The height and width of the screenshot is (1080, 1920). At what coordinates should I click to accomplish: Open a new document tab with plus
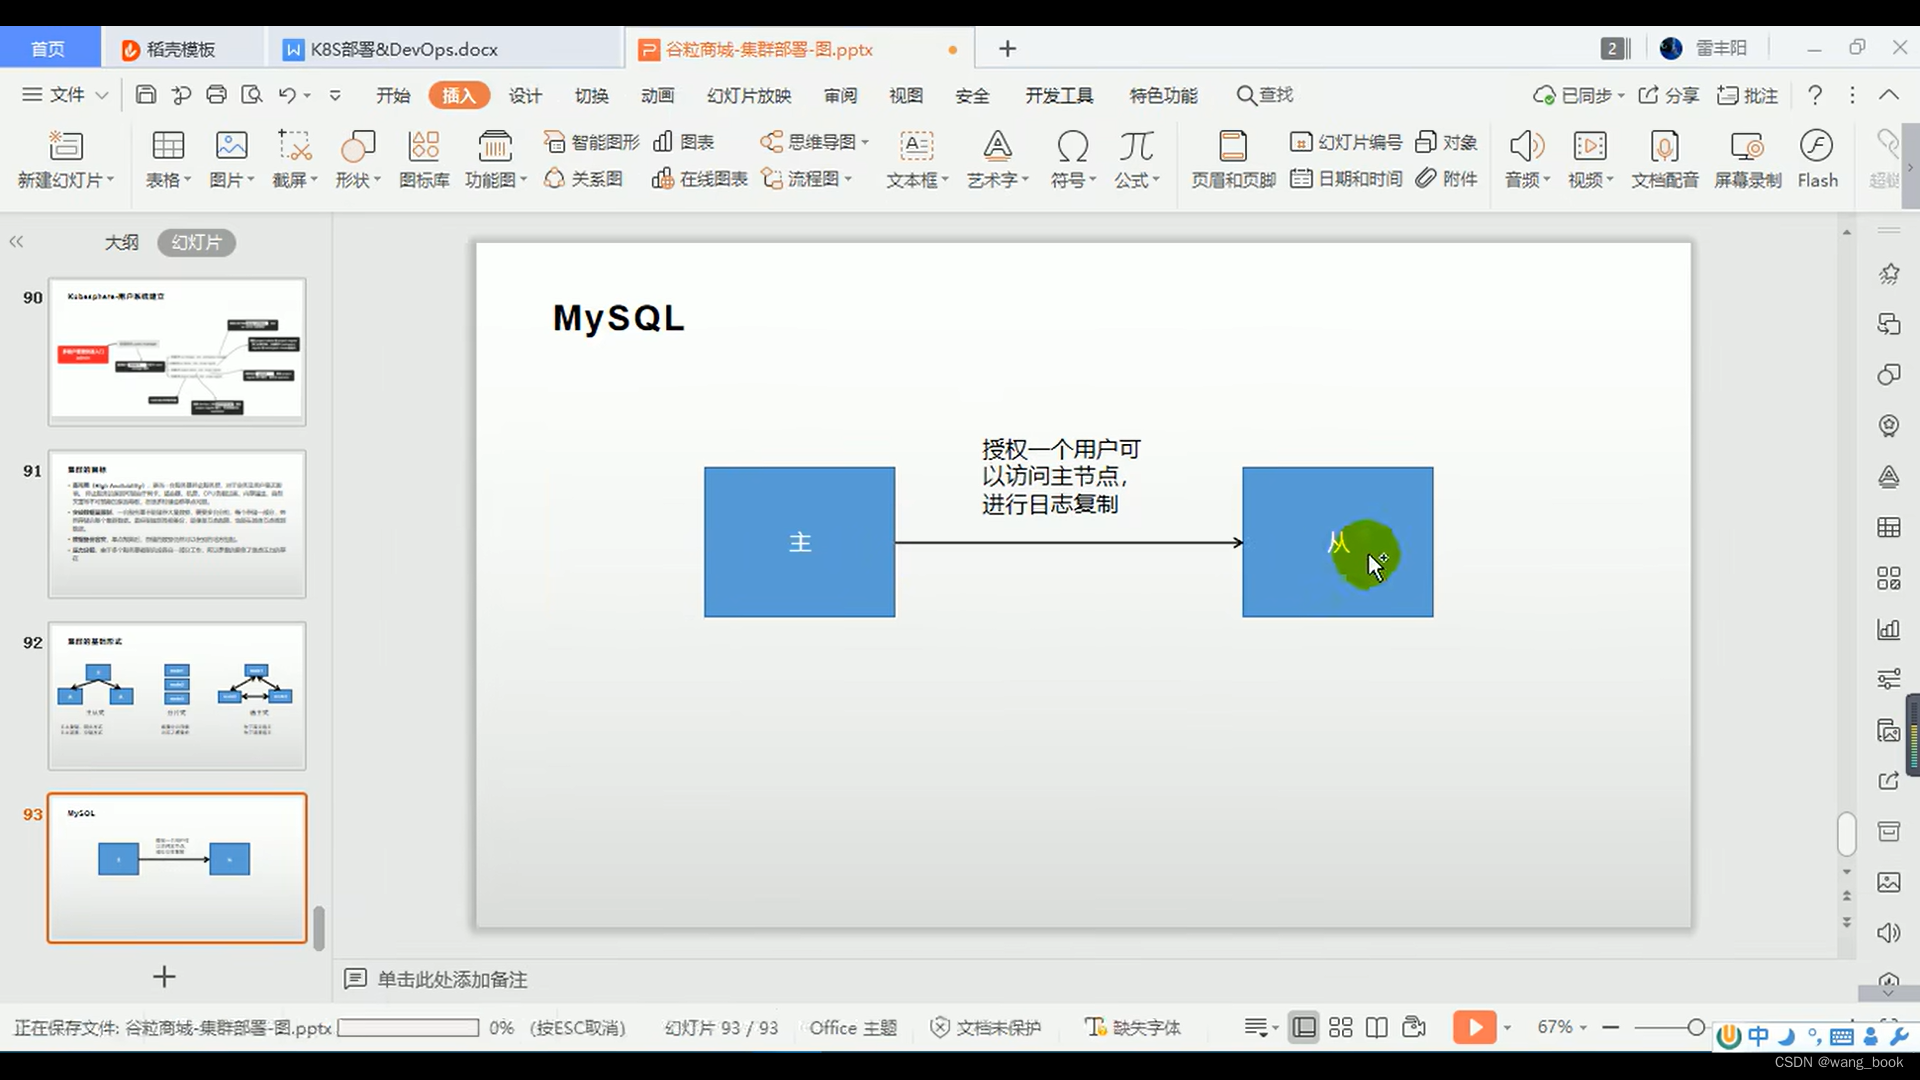[x=1007, y=49]
